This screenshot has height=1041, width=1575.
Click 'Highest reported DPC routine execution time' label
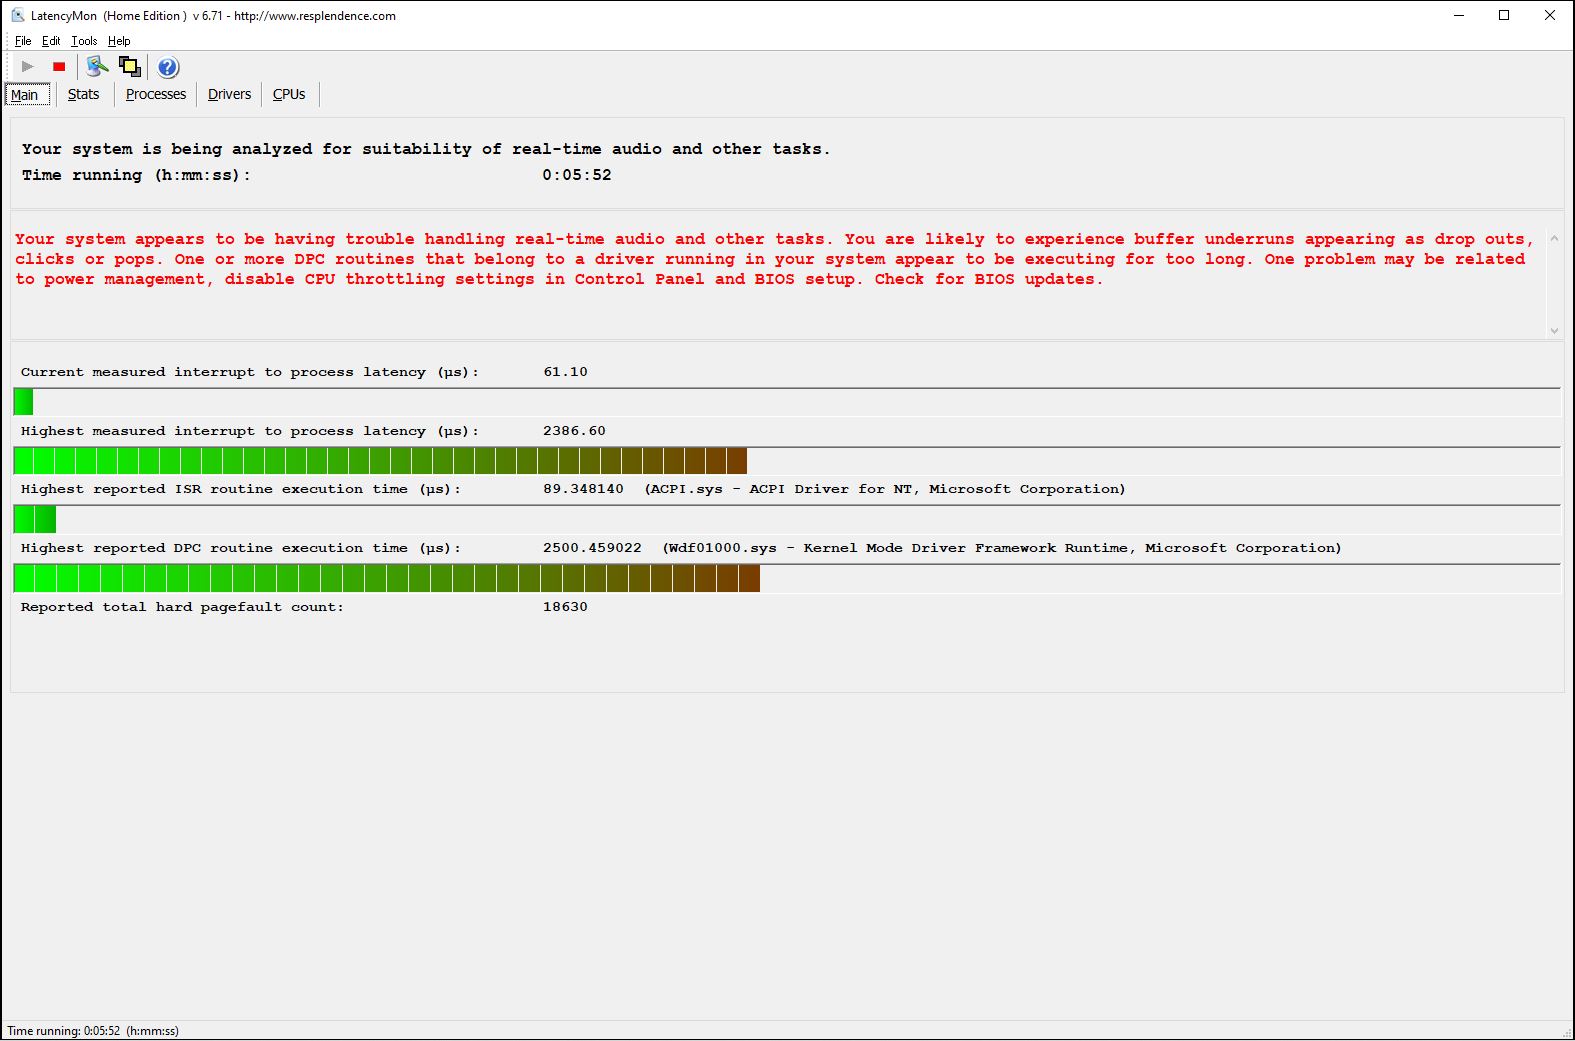click(241, 548)
